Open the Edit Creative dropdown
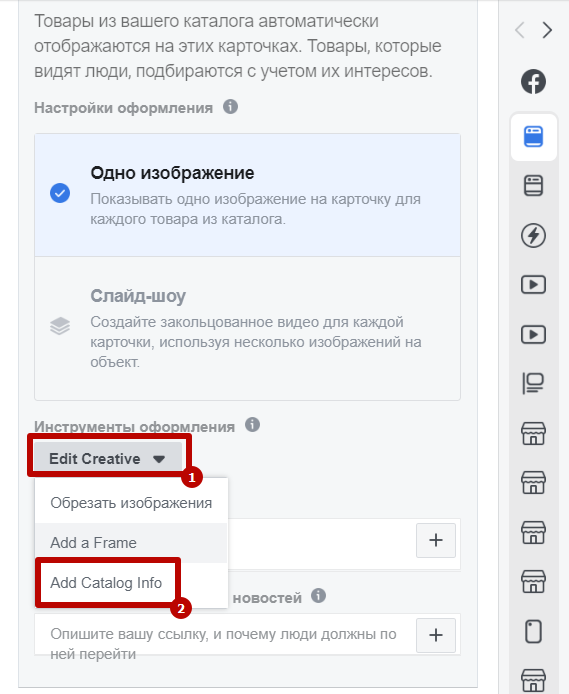569x694 pixels. click(x=108, y=457)
